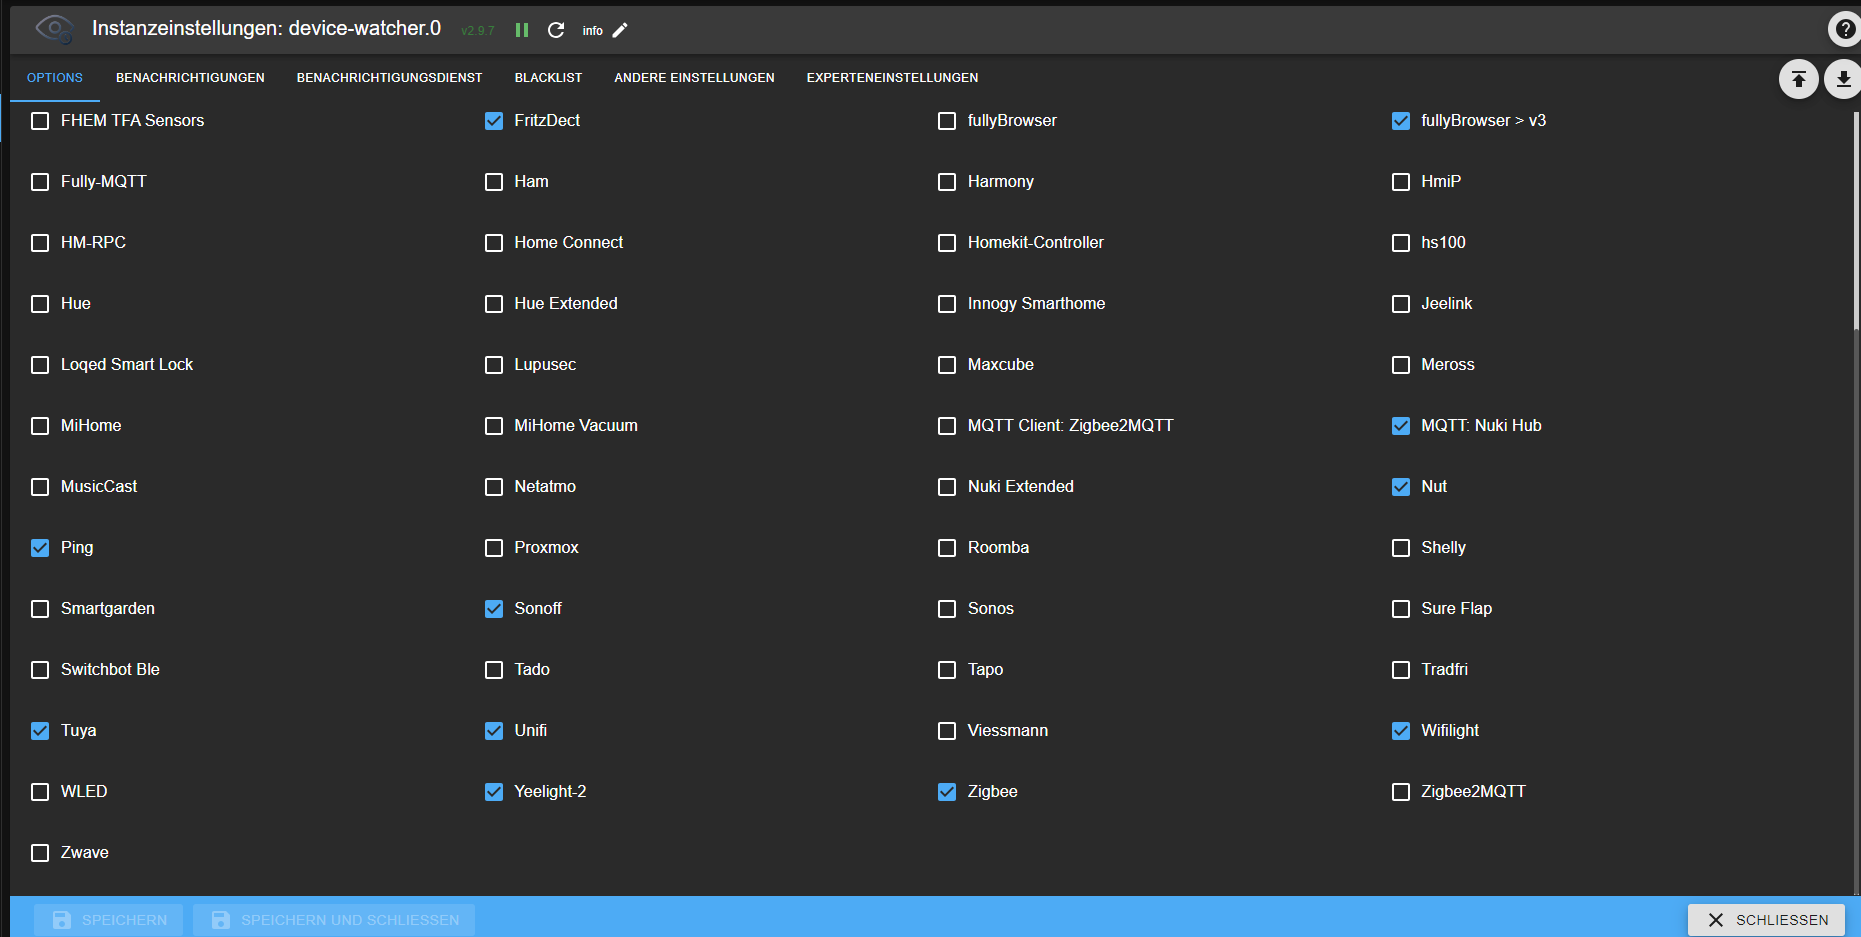This screenshot has width=1861, height=937.
Task: Click the Viessmann label text
Action: [x=1008, y=731]
